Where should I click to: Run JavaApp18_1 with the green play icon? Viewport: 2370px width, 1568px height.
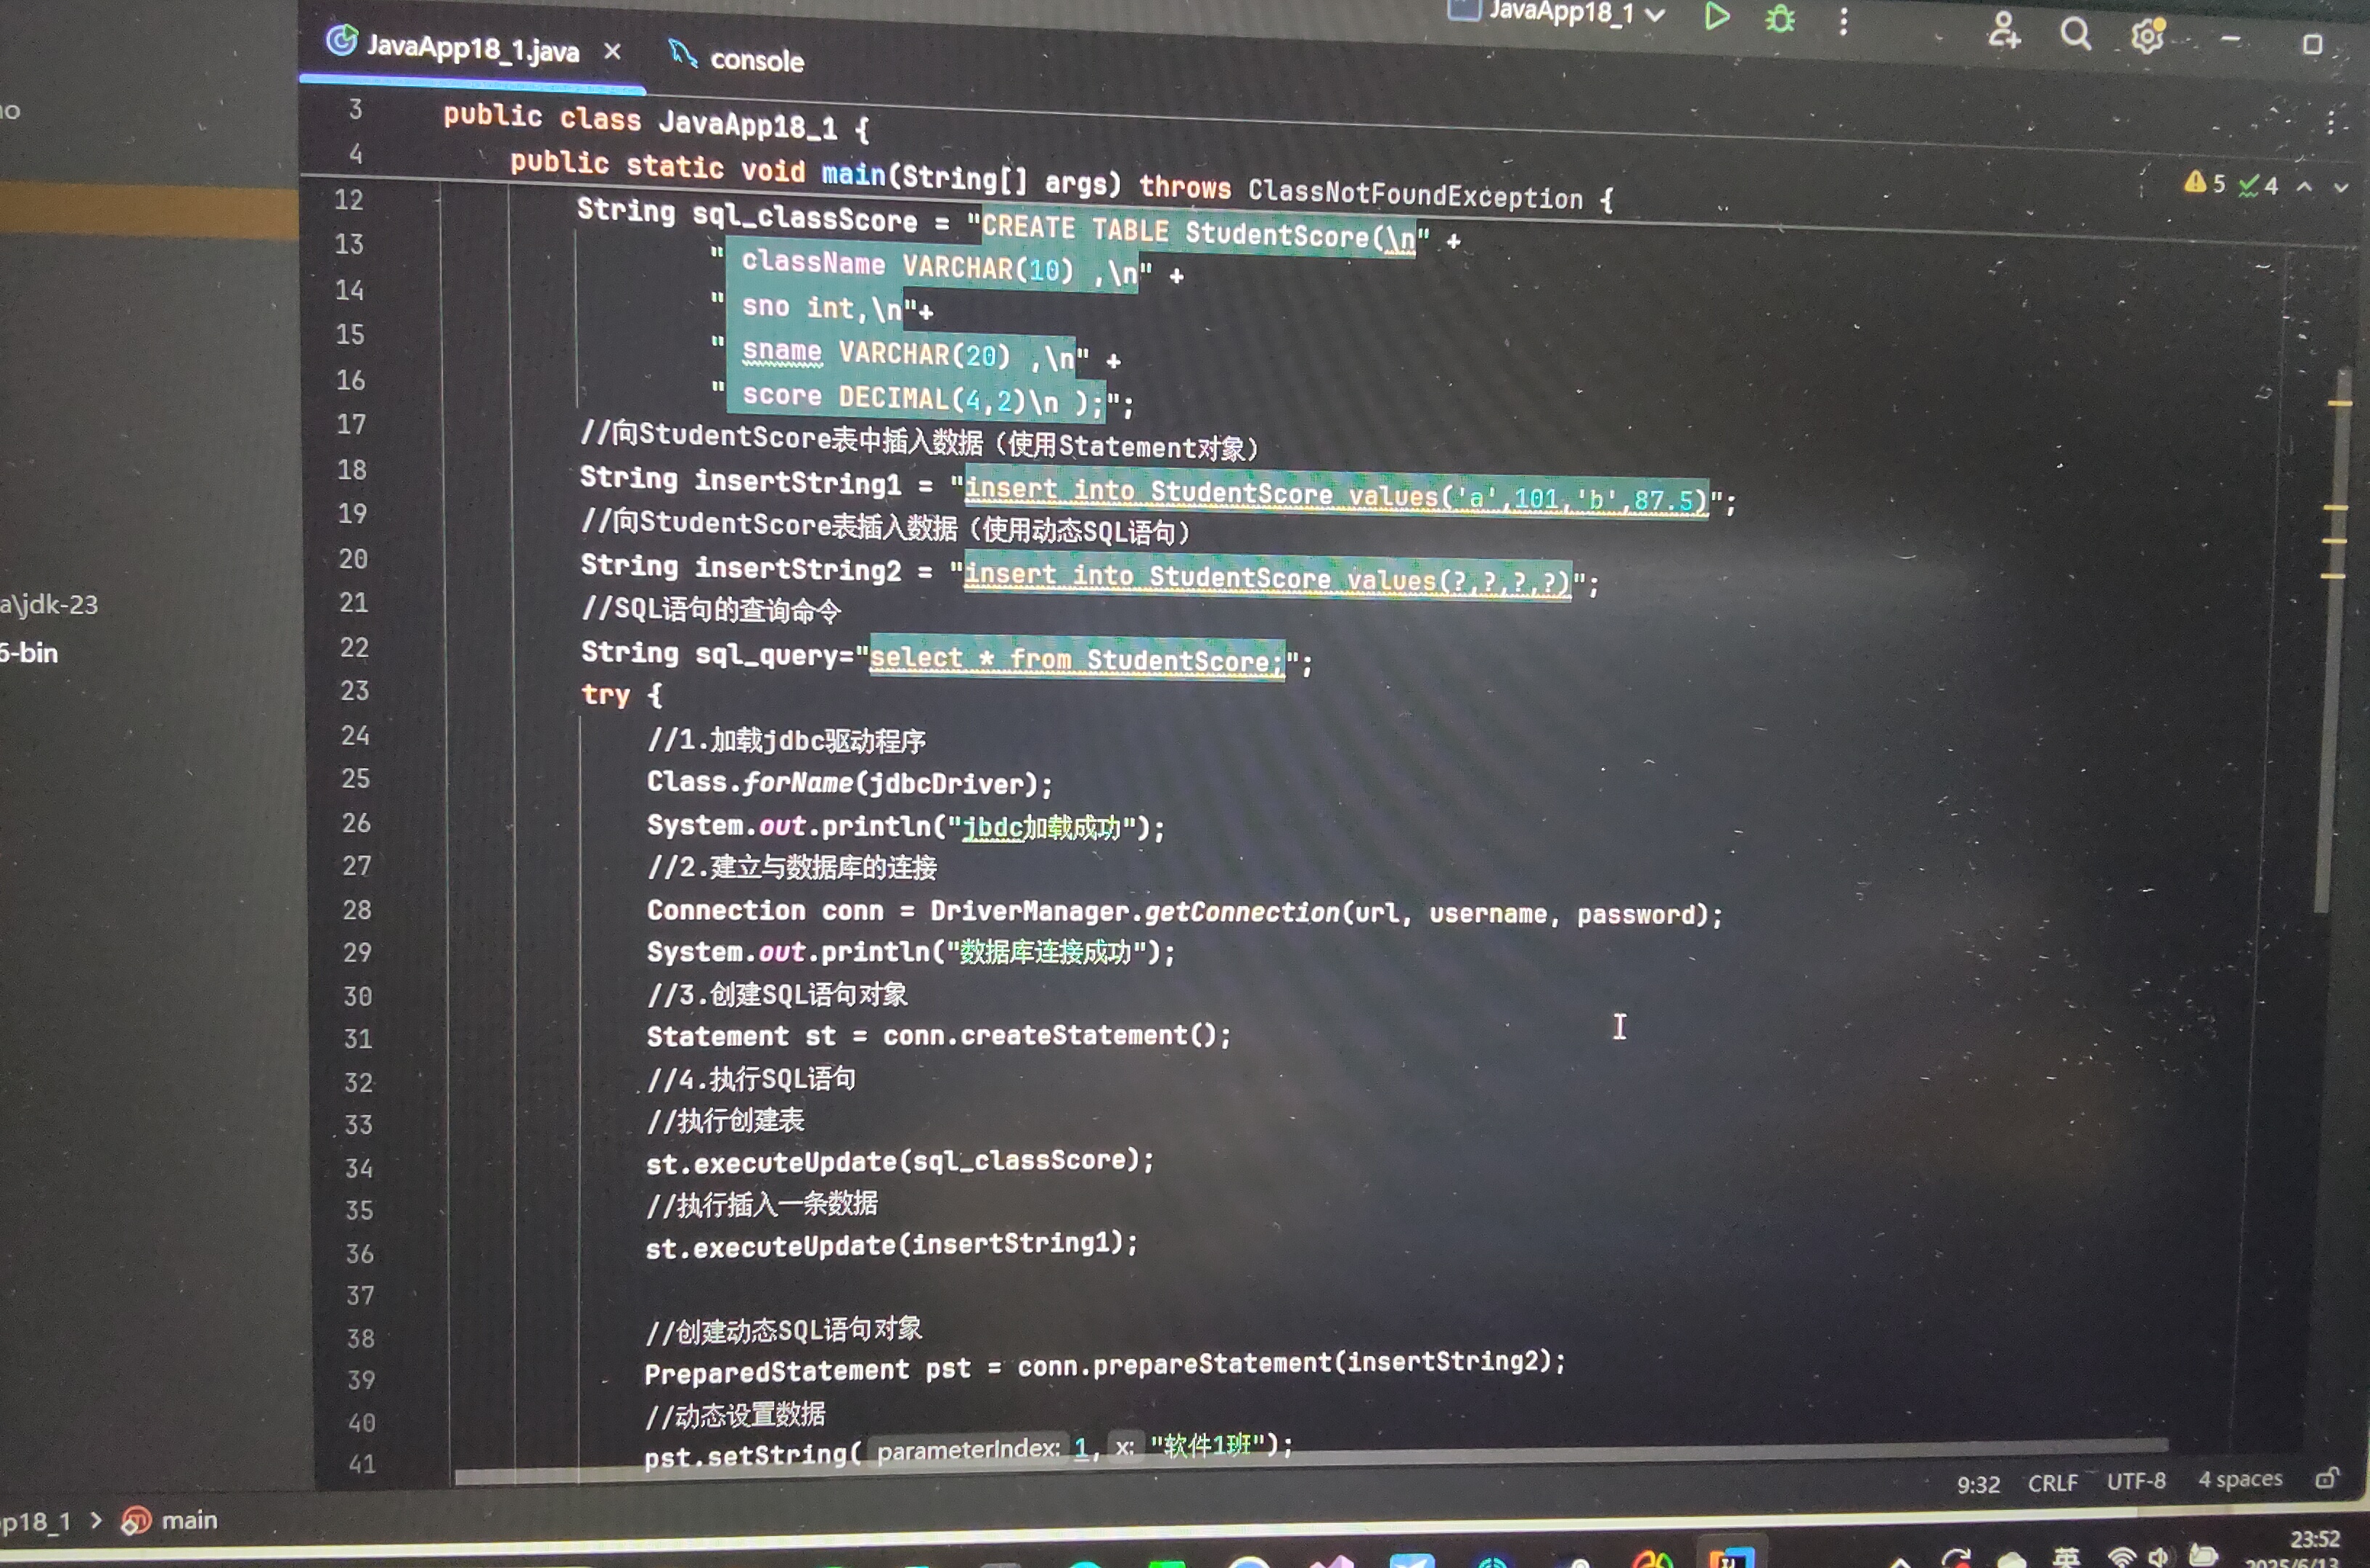coord(1716,17)
